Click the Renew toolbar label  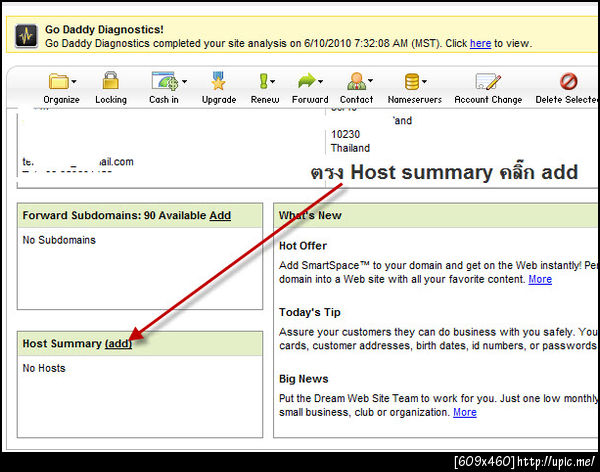coord(265,100)
